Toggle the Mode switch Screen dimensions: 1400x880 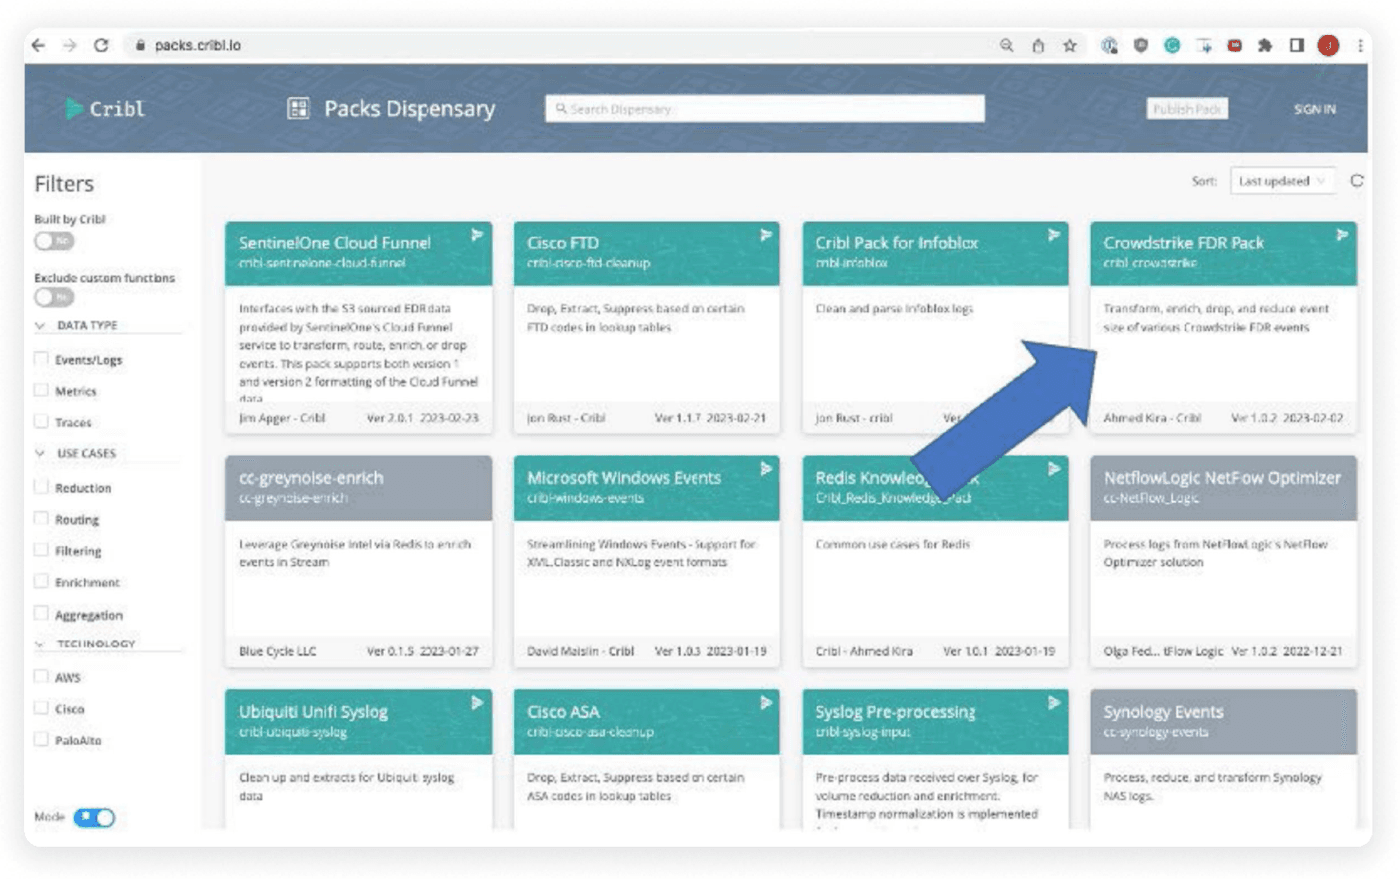94,817
